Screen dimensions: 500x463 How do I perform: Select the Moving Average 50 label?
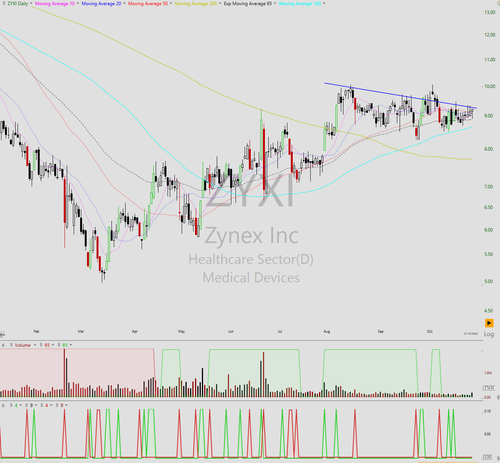pos(148,3)
